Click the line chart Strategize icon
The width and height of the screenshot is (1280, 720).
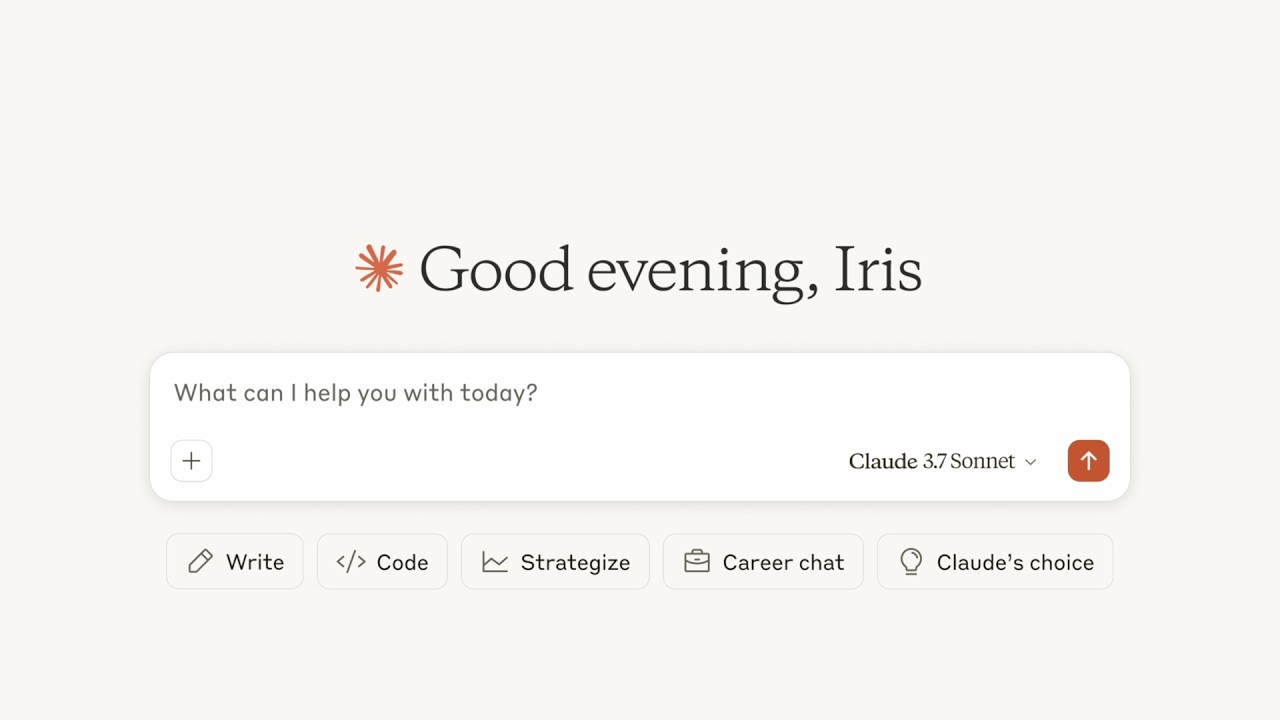click(x=495, y=561)
